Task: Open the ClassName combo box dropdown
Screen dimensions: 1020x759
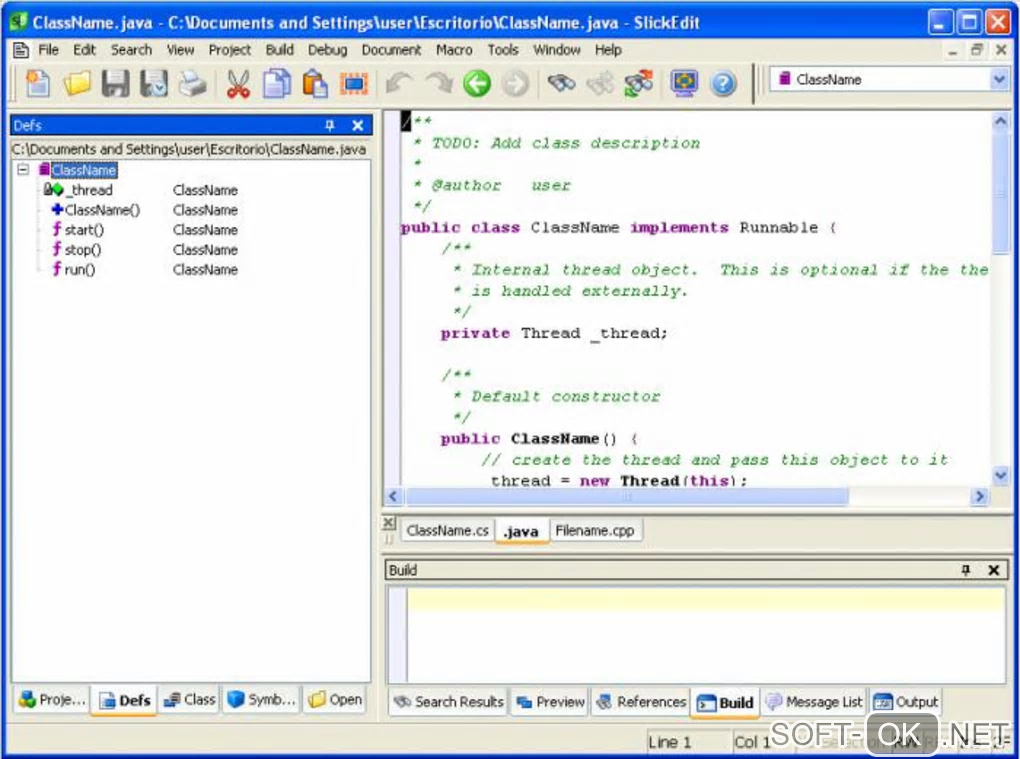Action: (998, 80)
